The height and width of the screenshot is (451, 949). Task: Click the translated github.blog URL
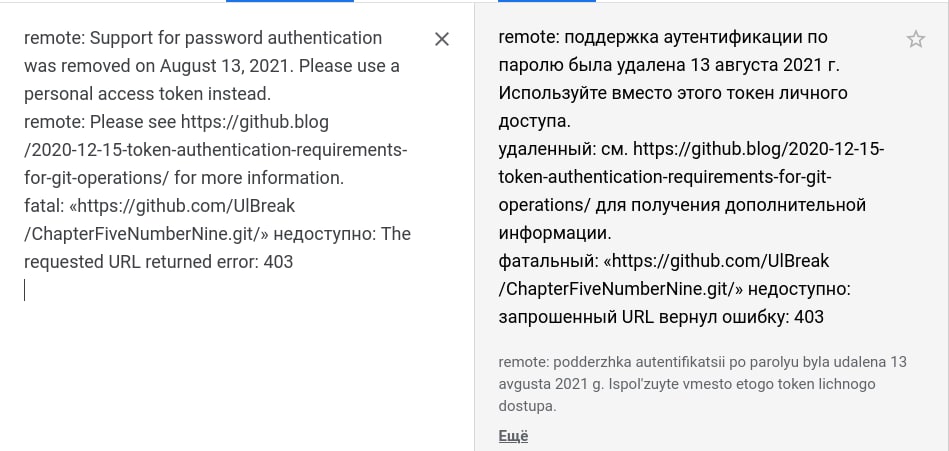692,177
